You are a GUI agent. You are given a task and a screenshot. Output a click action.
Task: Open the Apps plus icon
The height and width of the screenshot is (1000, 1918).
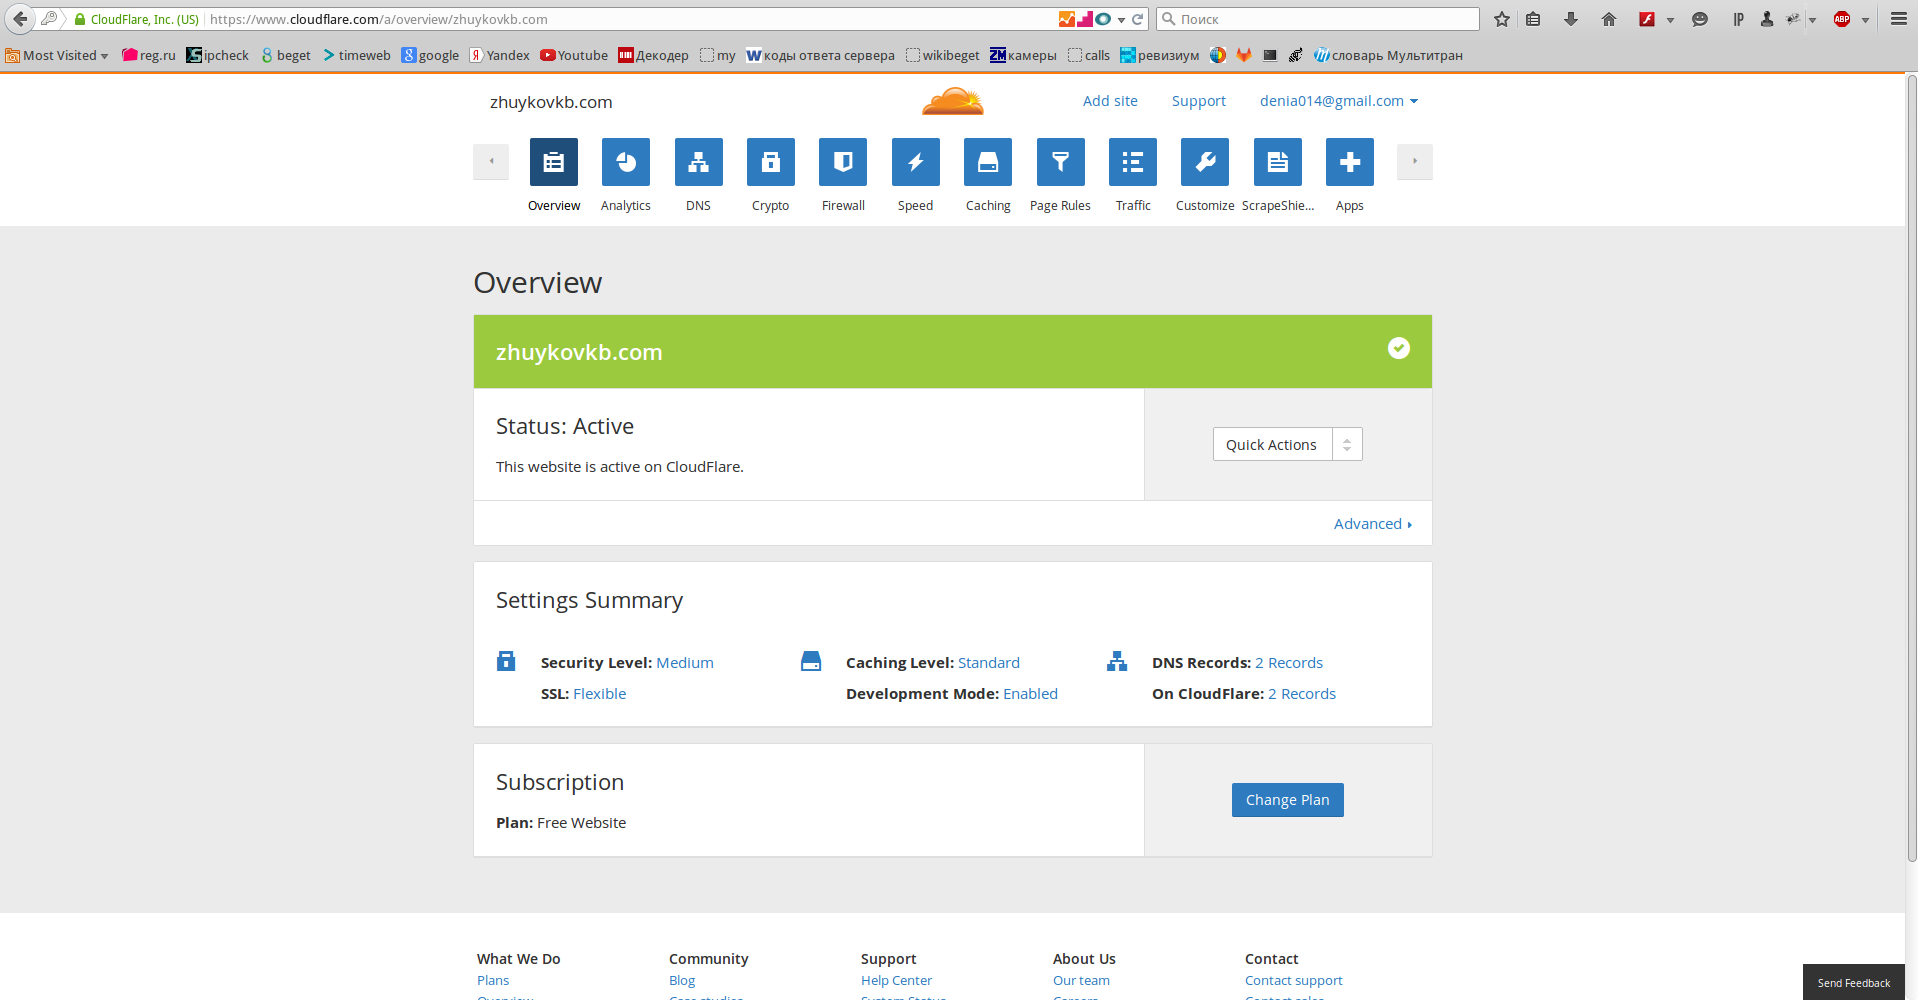pos(1350,162)
